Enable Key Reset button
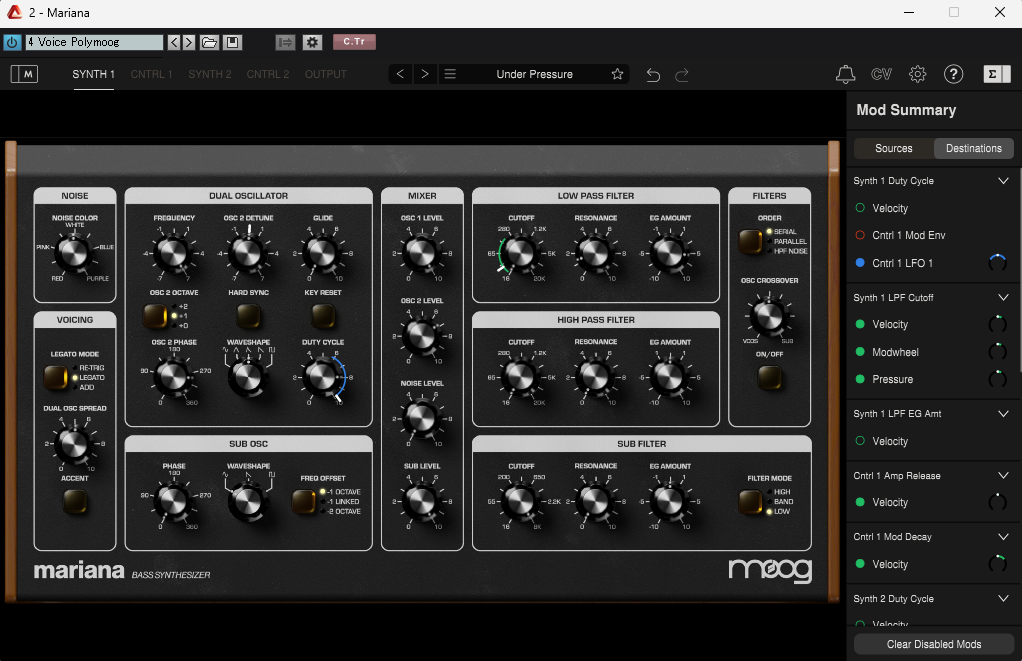Viewport: 1022px width, 661px height. click(x=323, y=316)
